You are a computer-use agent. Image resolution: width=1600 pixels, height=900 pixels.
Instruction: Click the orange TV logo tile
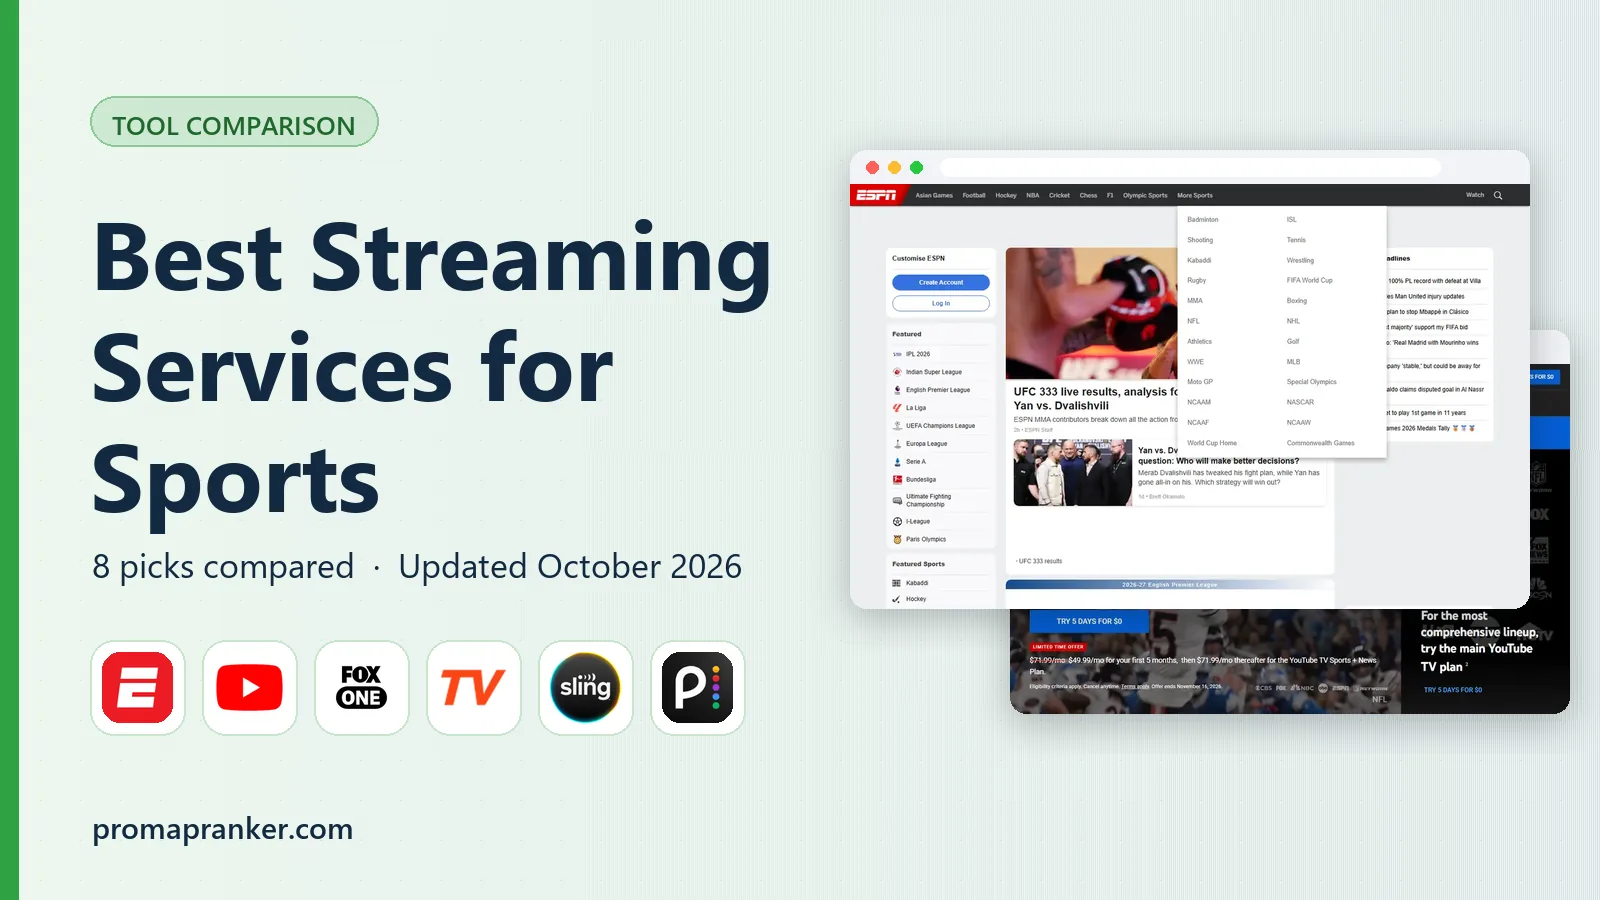pyautogui.click(x=474, y=688)
